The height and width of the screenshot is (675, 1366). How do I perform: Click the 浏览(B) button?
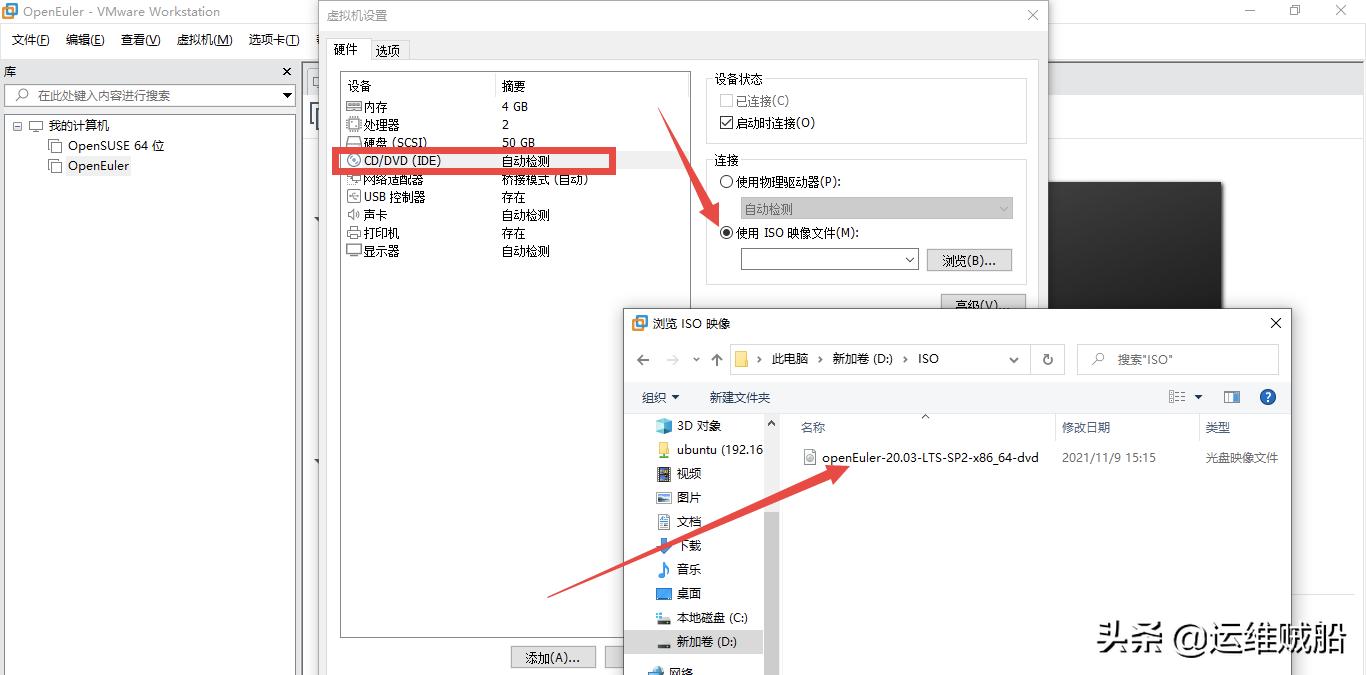click(x=968, y=259)
